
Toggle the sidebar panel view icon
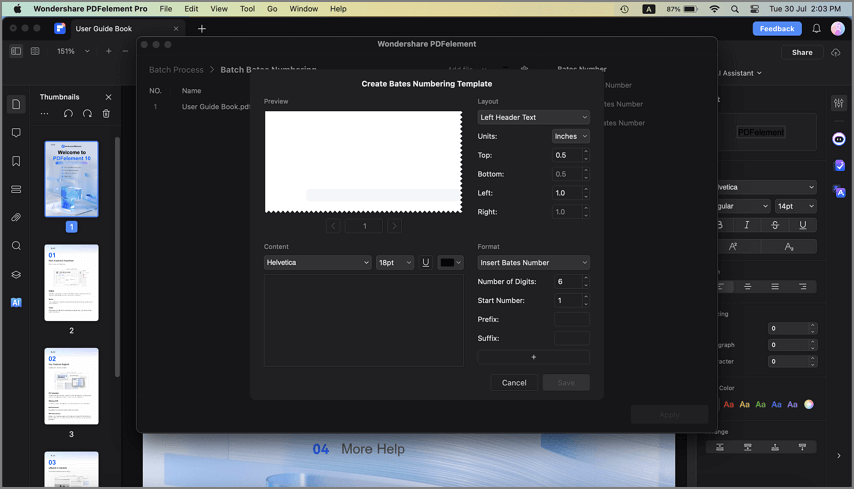click(16, 51)
